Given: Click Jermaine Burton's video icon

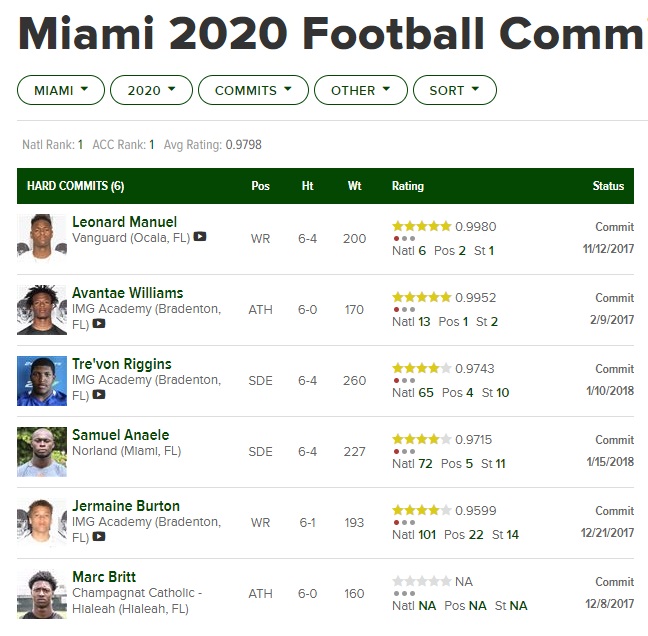Looking at the screenshot, I should pyautogui.click(x=99, y=537).
